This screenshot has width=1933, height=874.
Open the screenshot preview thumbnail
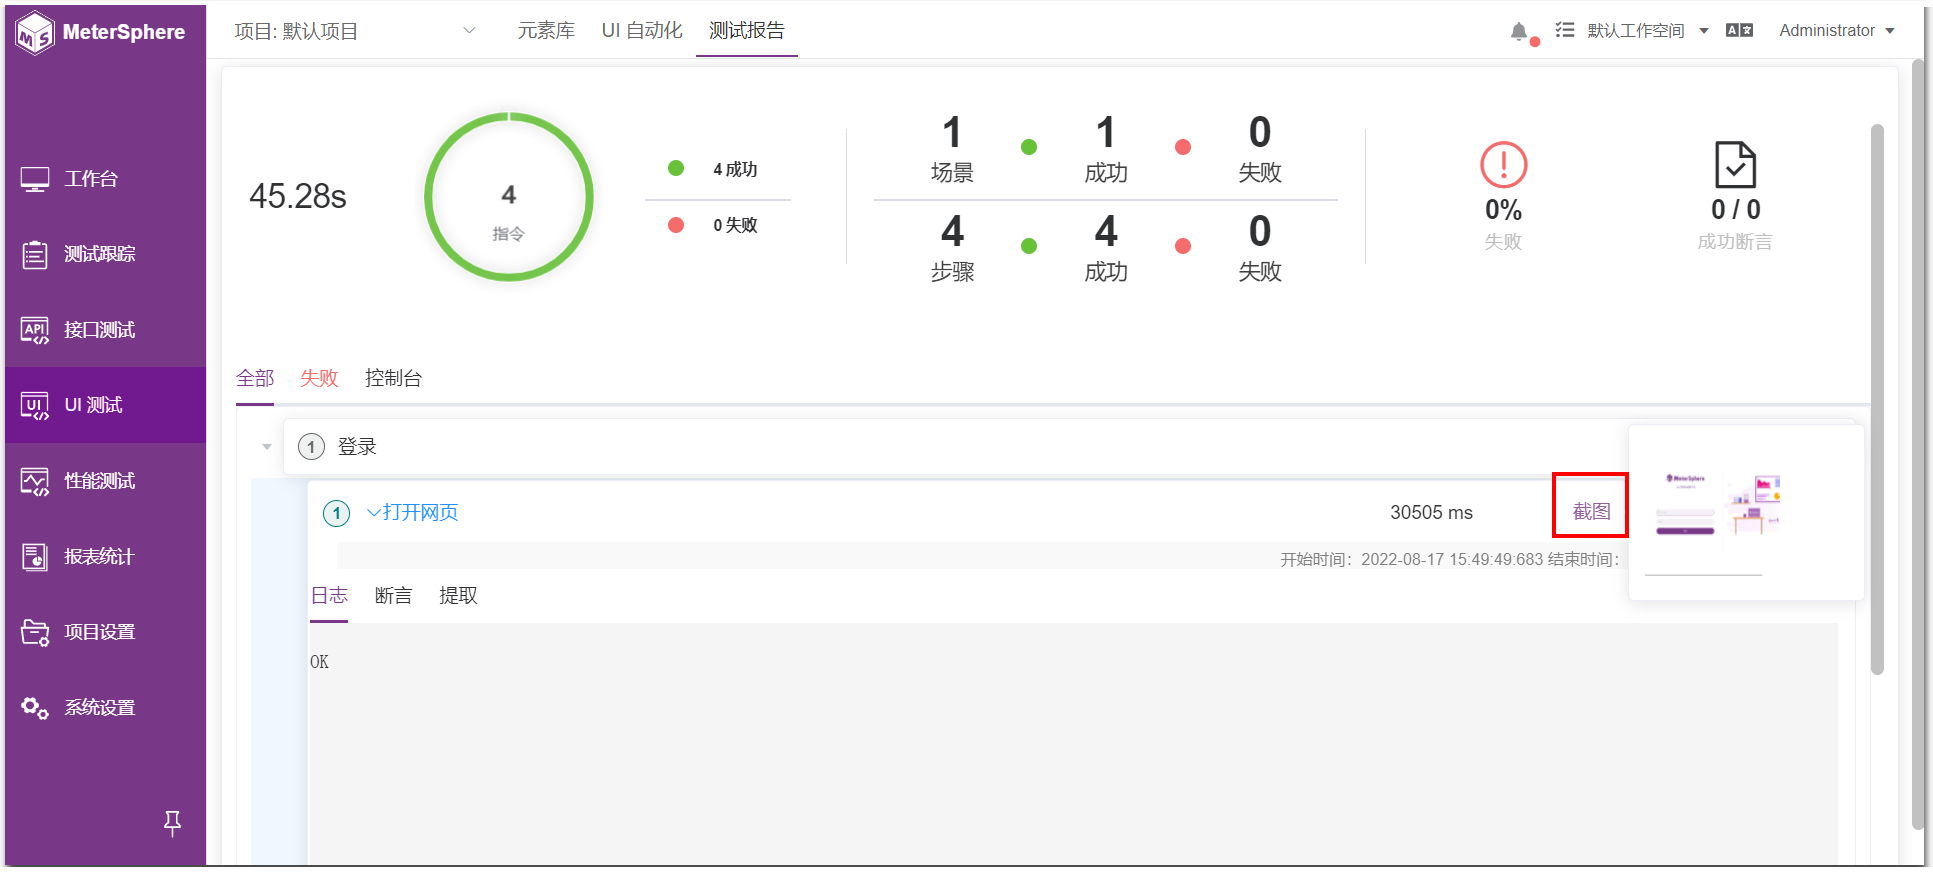pos(1718,505)
